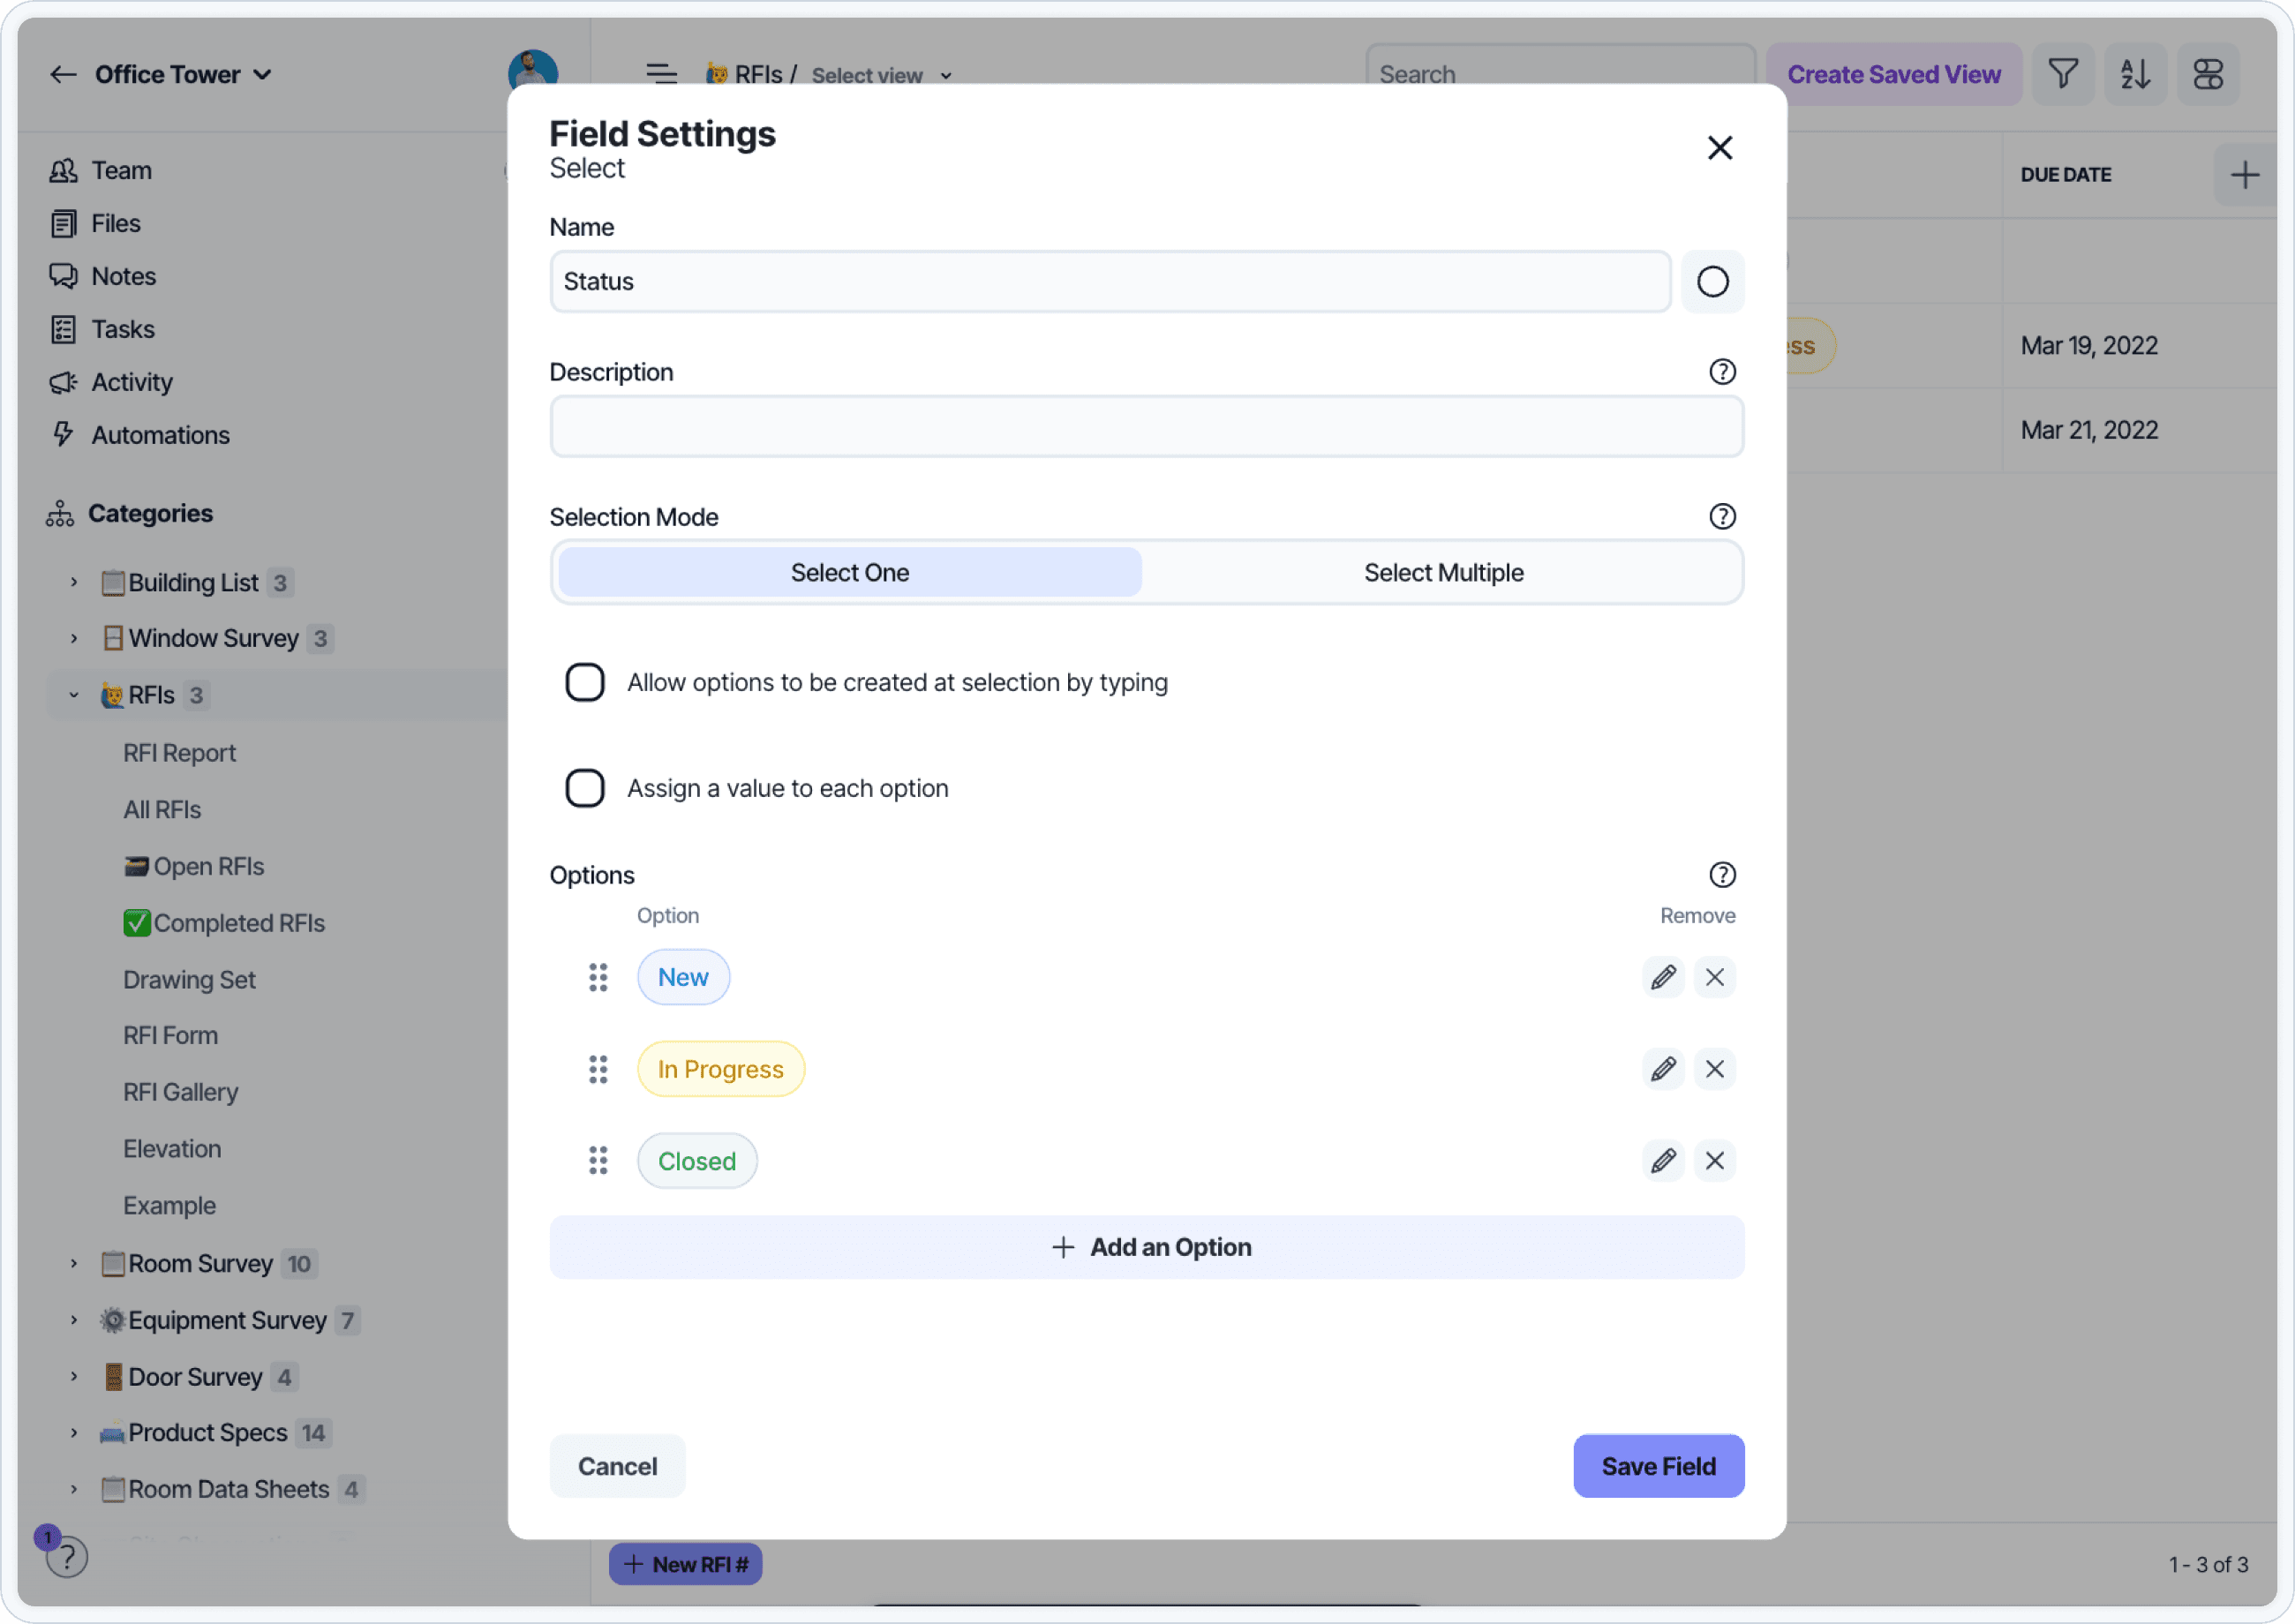The width and height of the screenshot is (2295, 1624).
Task: Collapse the RFIs category tree
Action: [74, 695]
